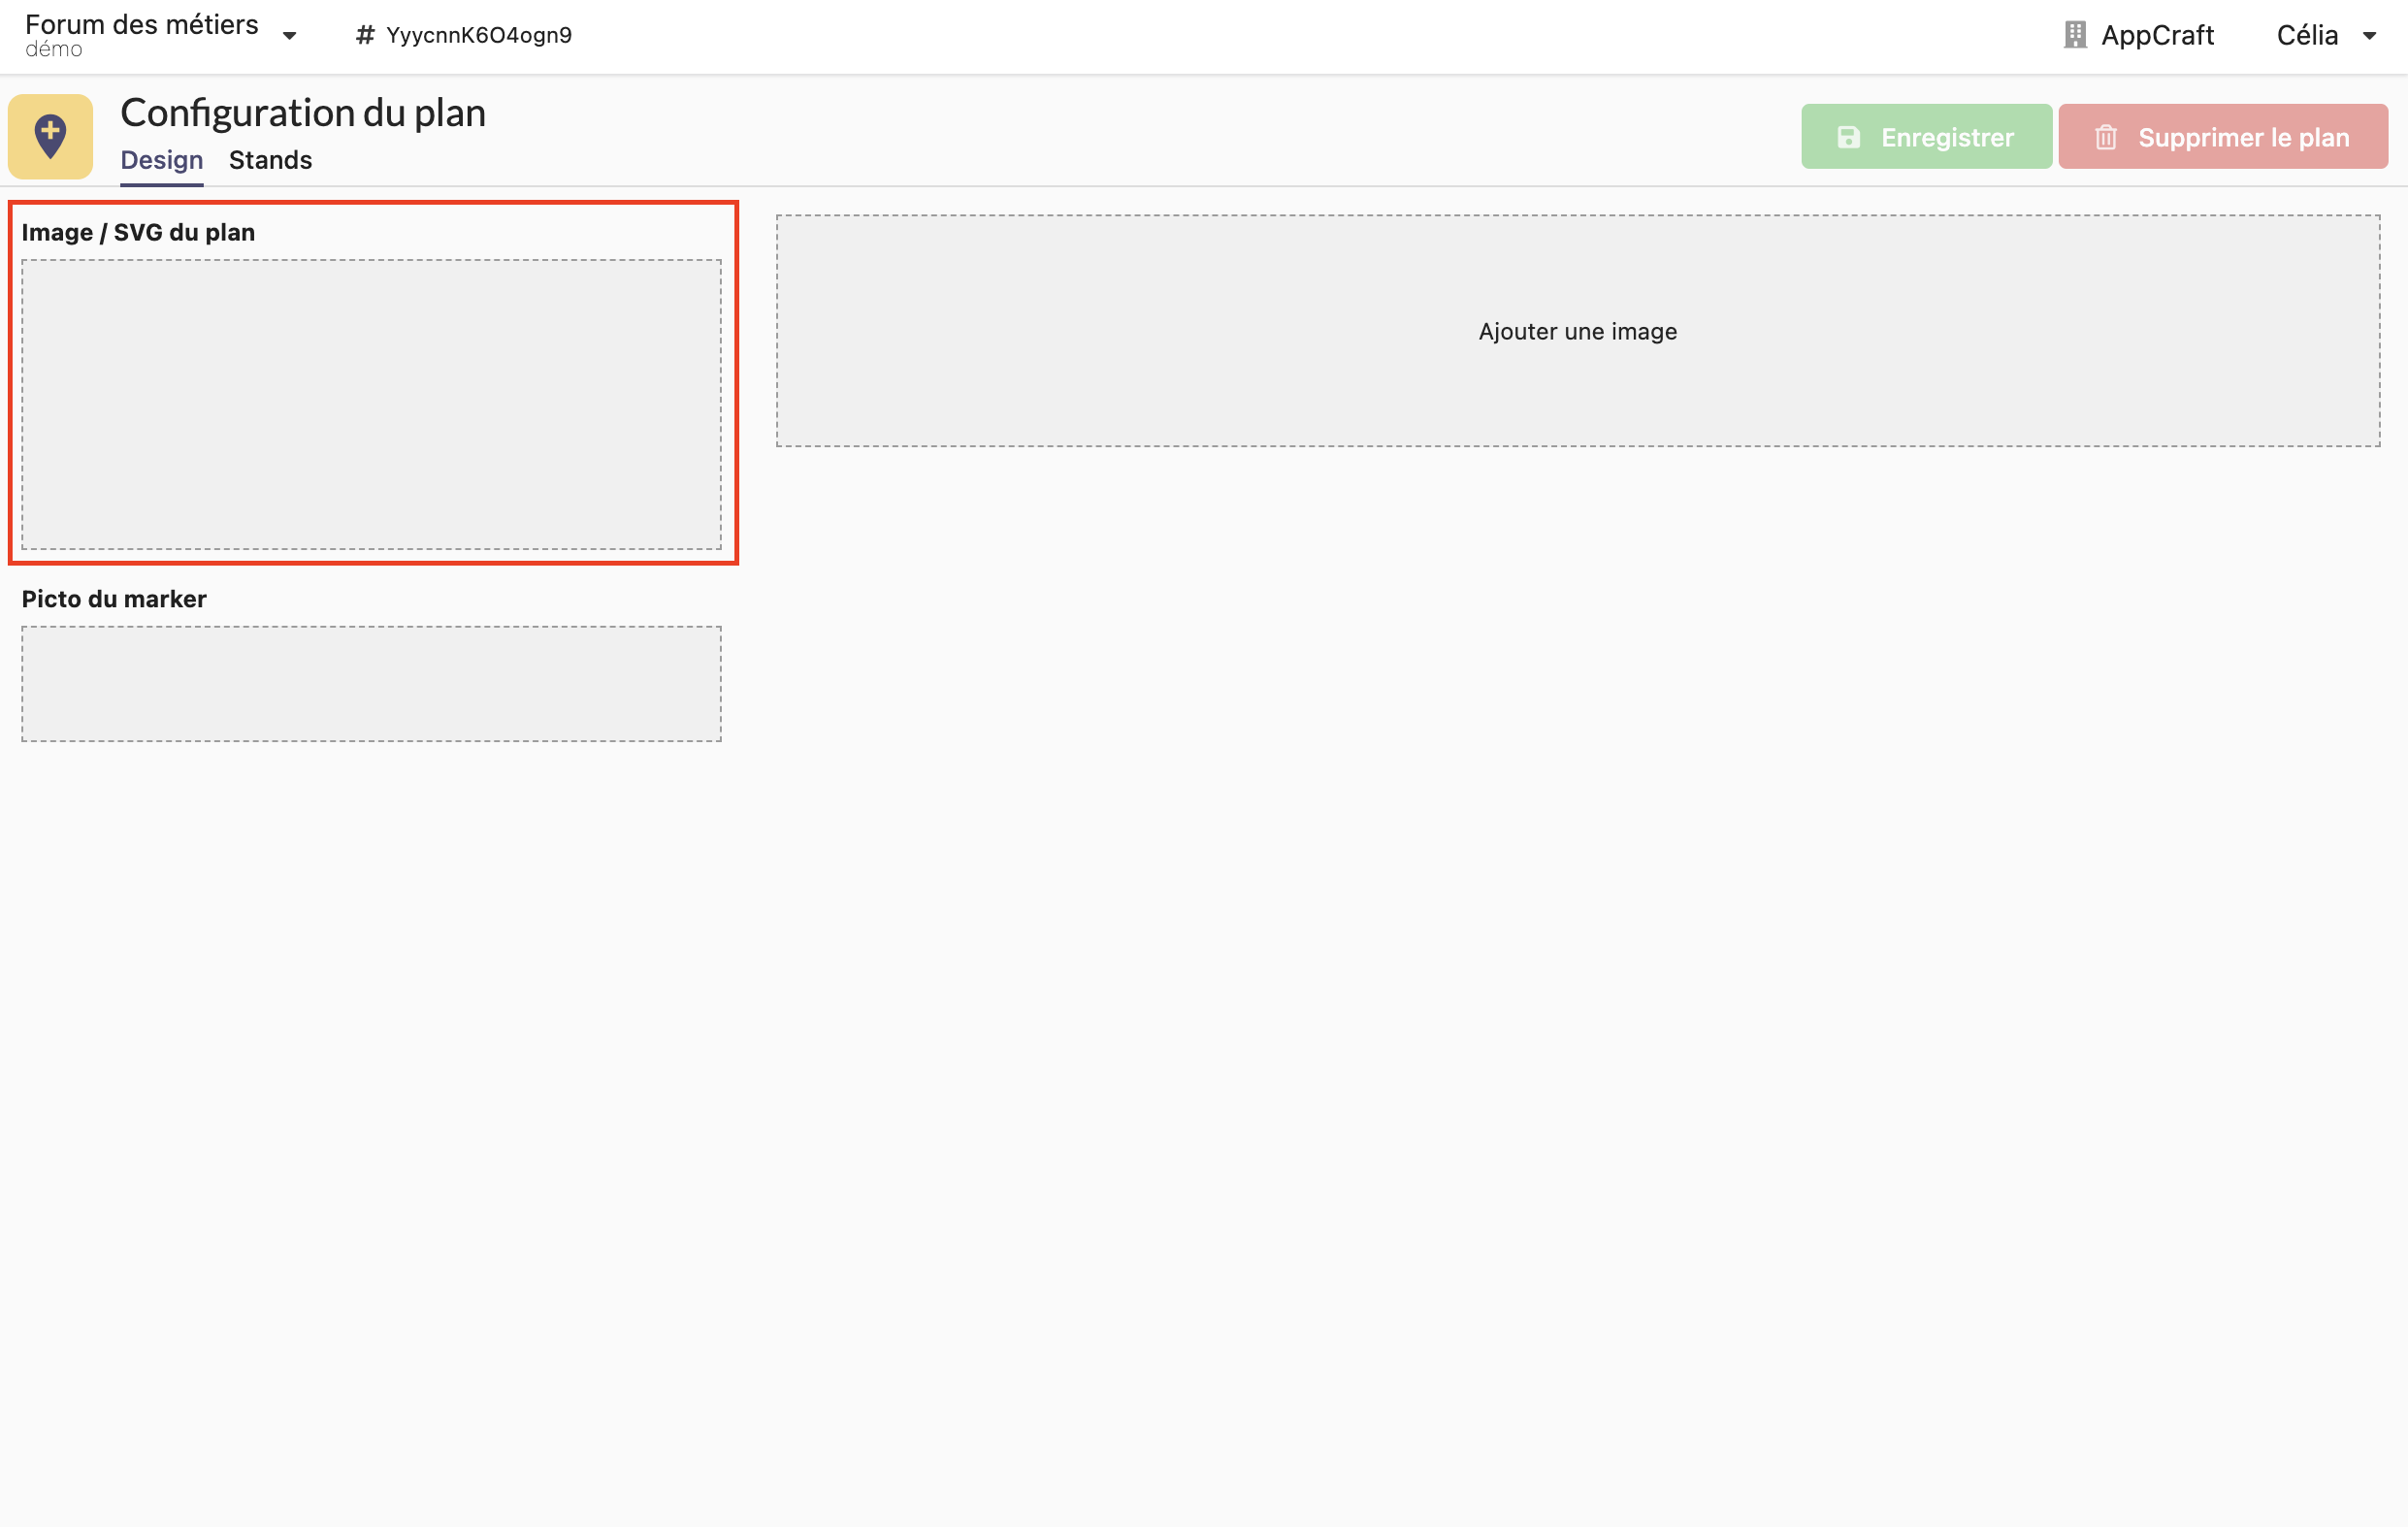Click the event ID YyycnnK6O4ogn9
This screenshot has width=2408, height=1527.
[478, 35]
